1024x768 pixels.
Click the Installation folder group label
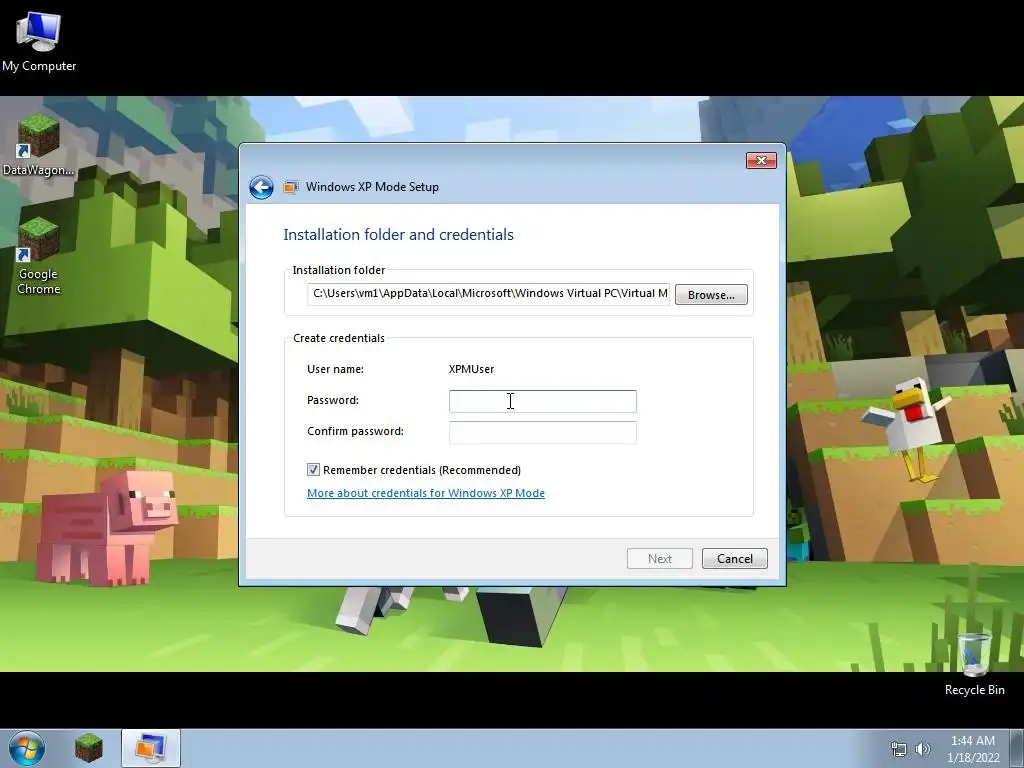point(339,270)
